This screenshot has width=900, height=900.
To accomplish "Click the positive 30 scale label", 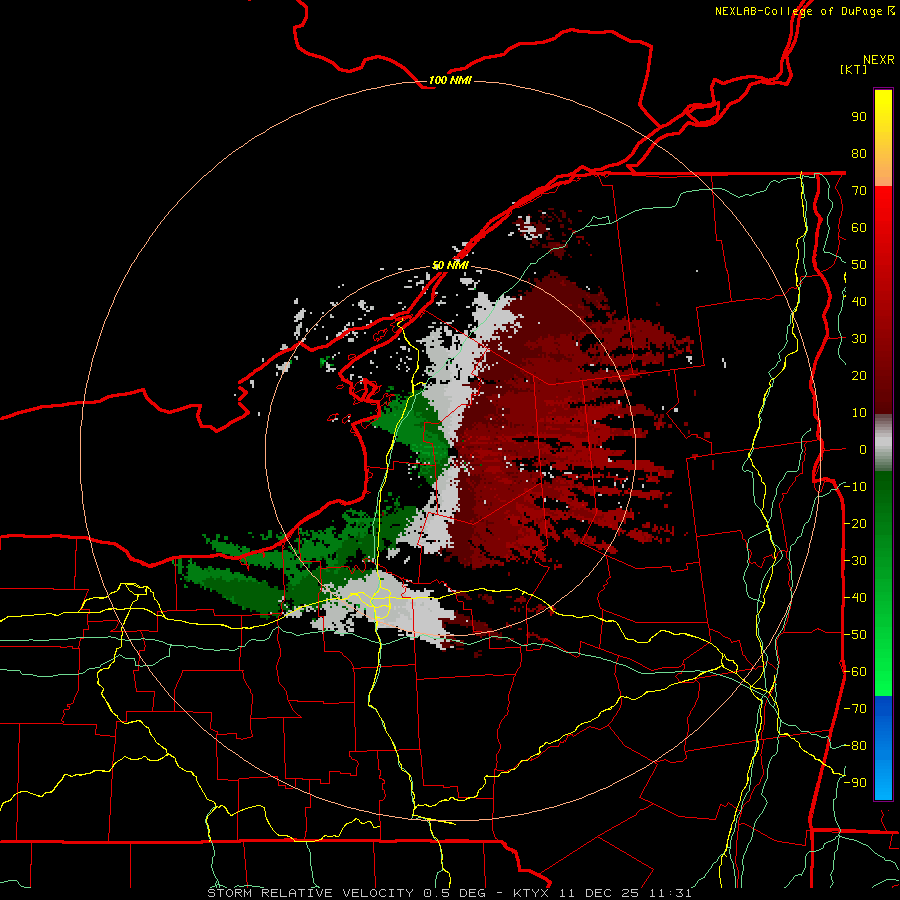I will click(859, 339).
